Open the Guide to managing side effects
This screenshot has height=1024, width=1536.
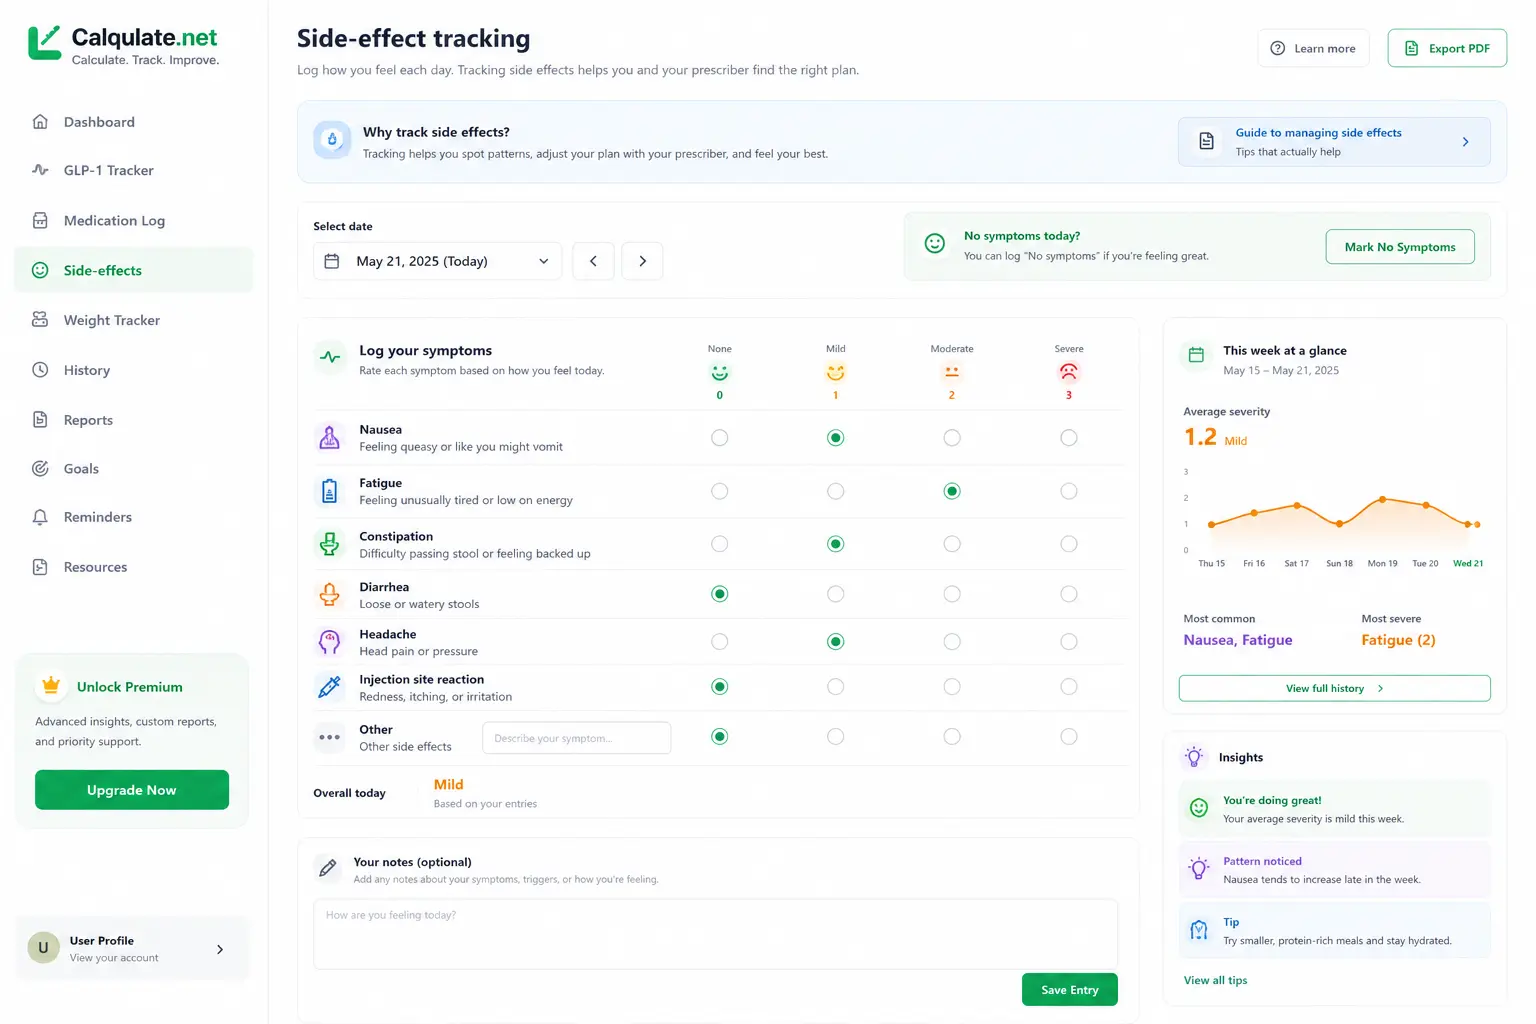[1334, 142]
